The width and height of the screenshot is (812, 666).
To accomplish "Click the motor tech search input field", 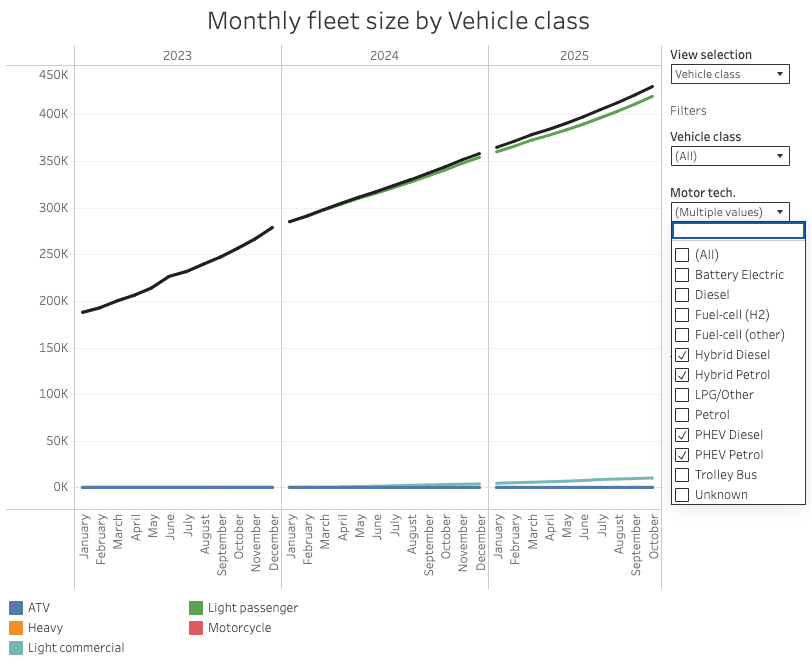I will (737, 231).
